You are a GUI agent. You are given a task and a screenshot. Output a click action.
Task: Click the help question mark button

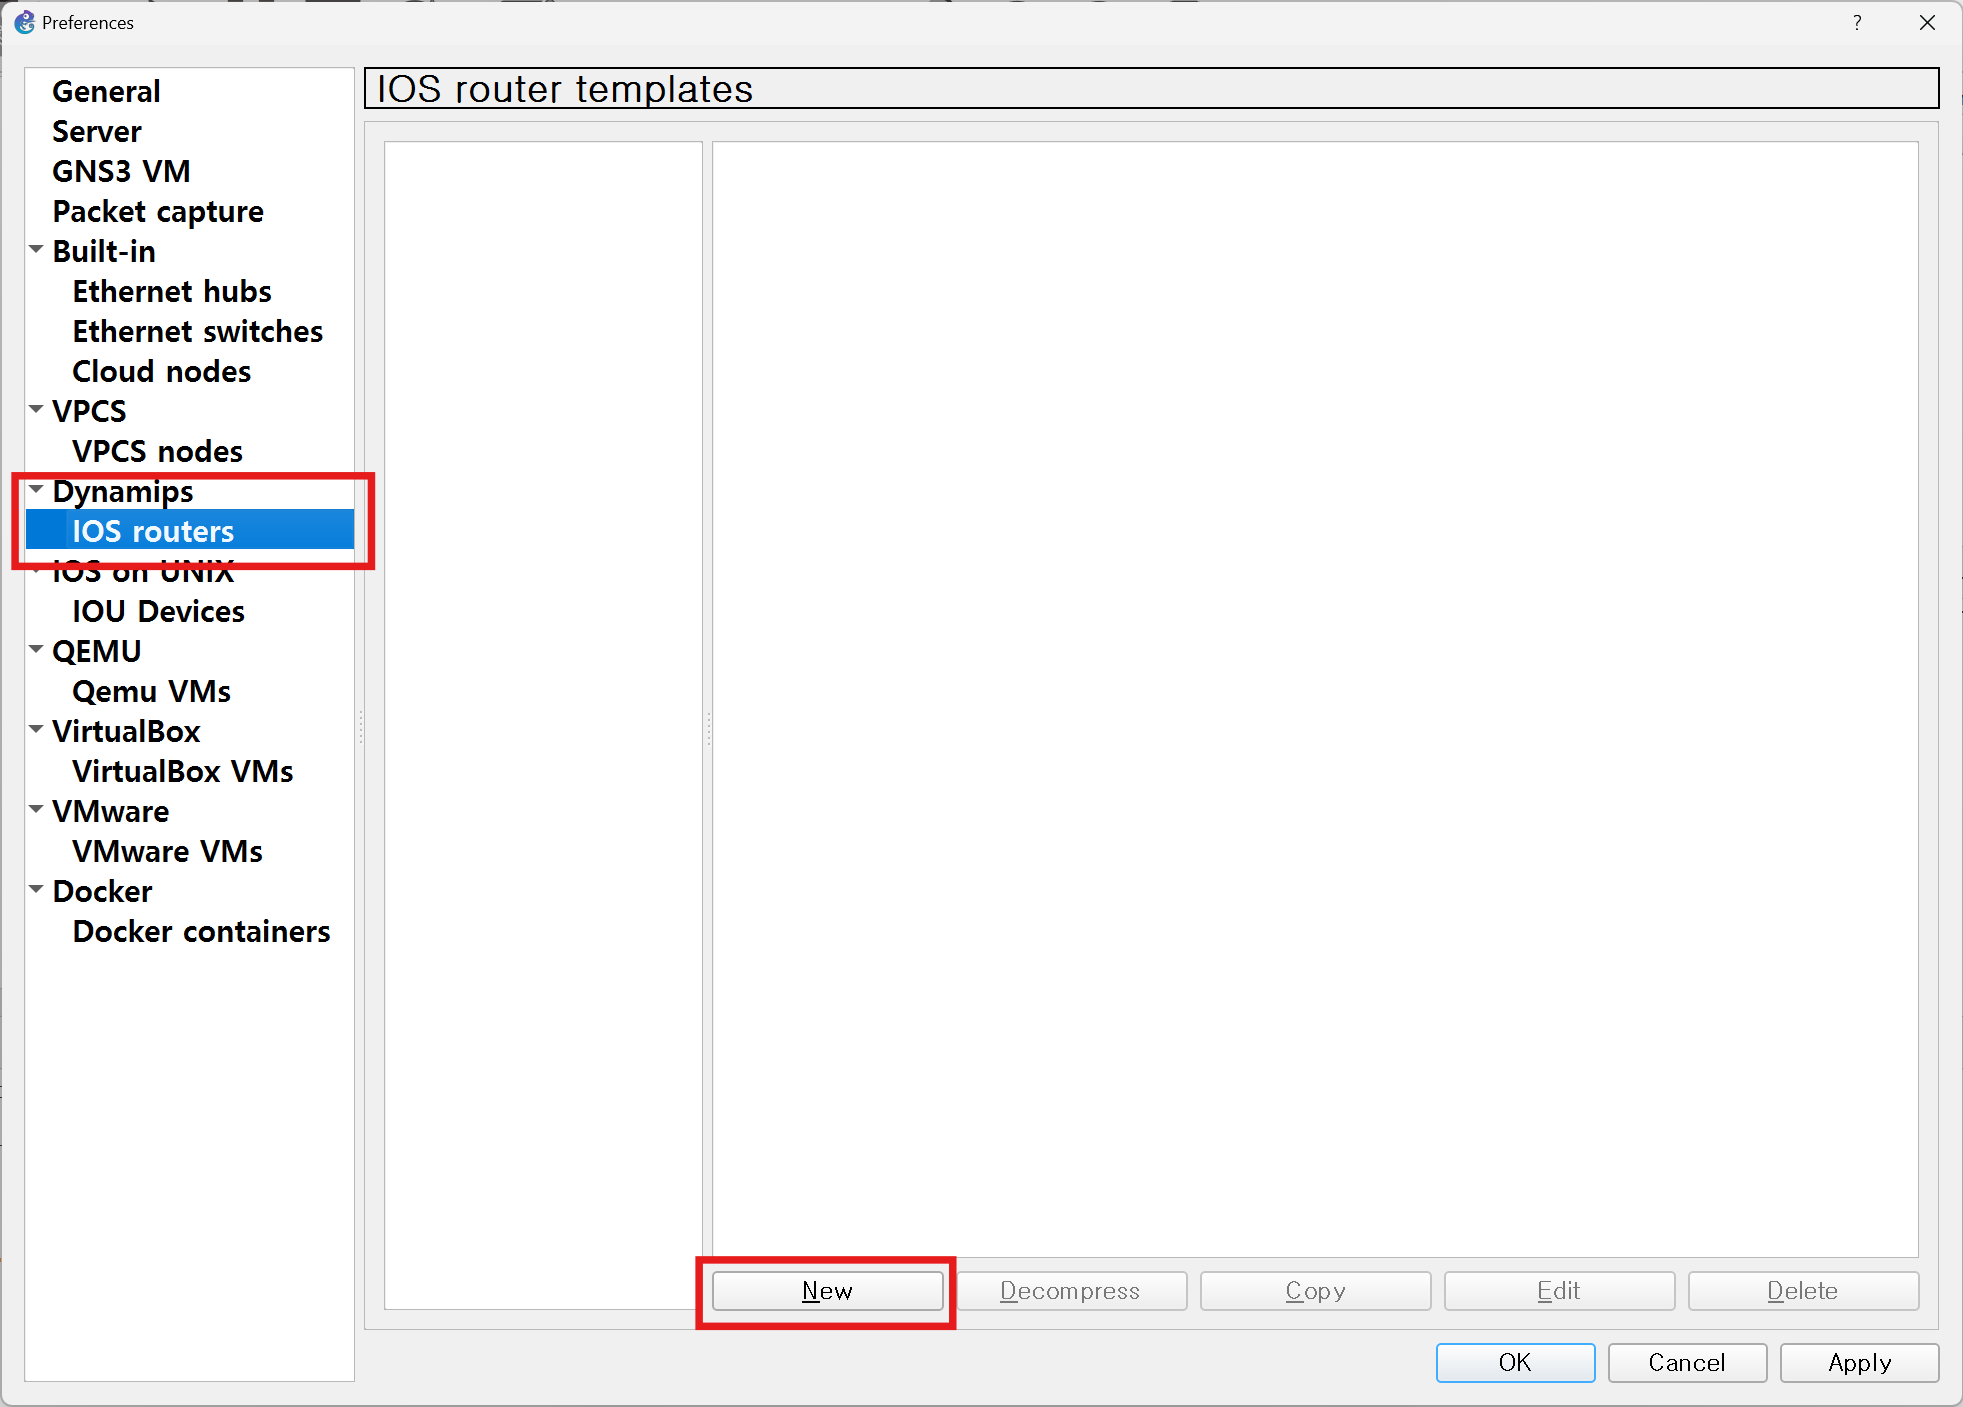pos(1856,22)
